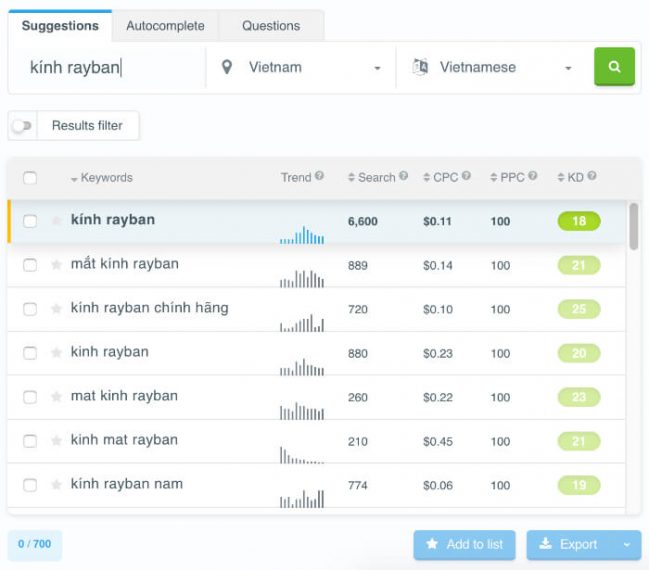Click the Trend column help icon
This screenshot has width=649, height=570.
pyautogui.click(x=319, y=176)
